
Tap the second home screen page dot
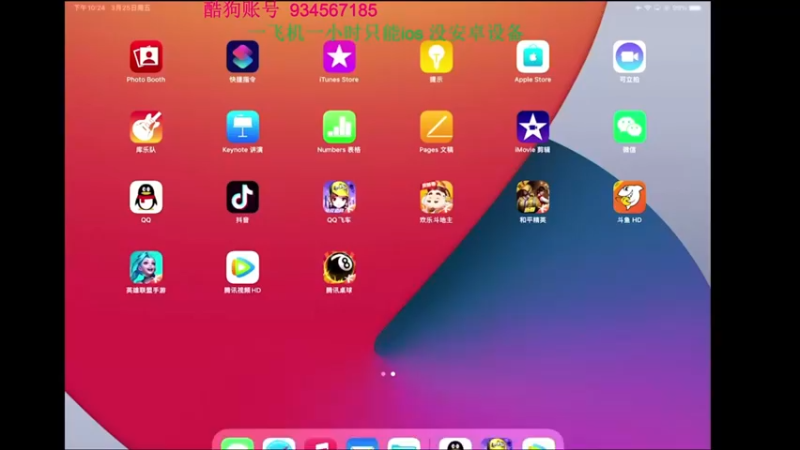pos(393,374)
